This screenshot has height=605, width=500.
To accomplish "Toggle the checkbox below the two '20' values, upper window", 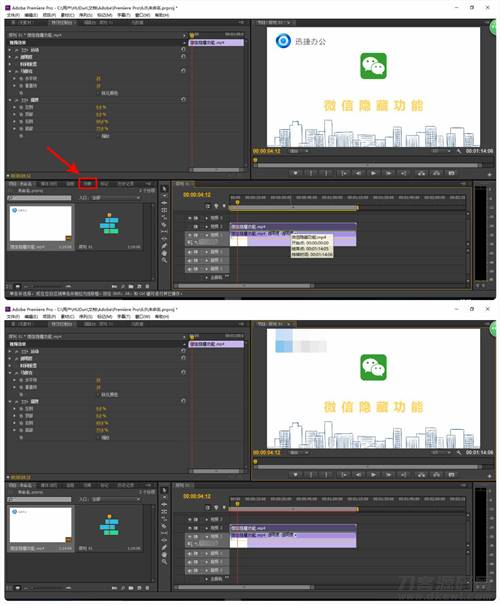I will pyautogui.click(x=98, y=93).
